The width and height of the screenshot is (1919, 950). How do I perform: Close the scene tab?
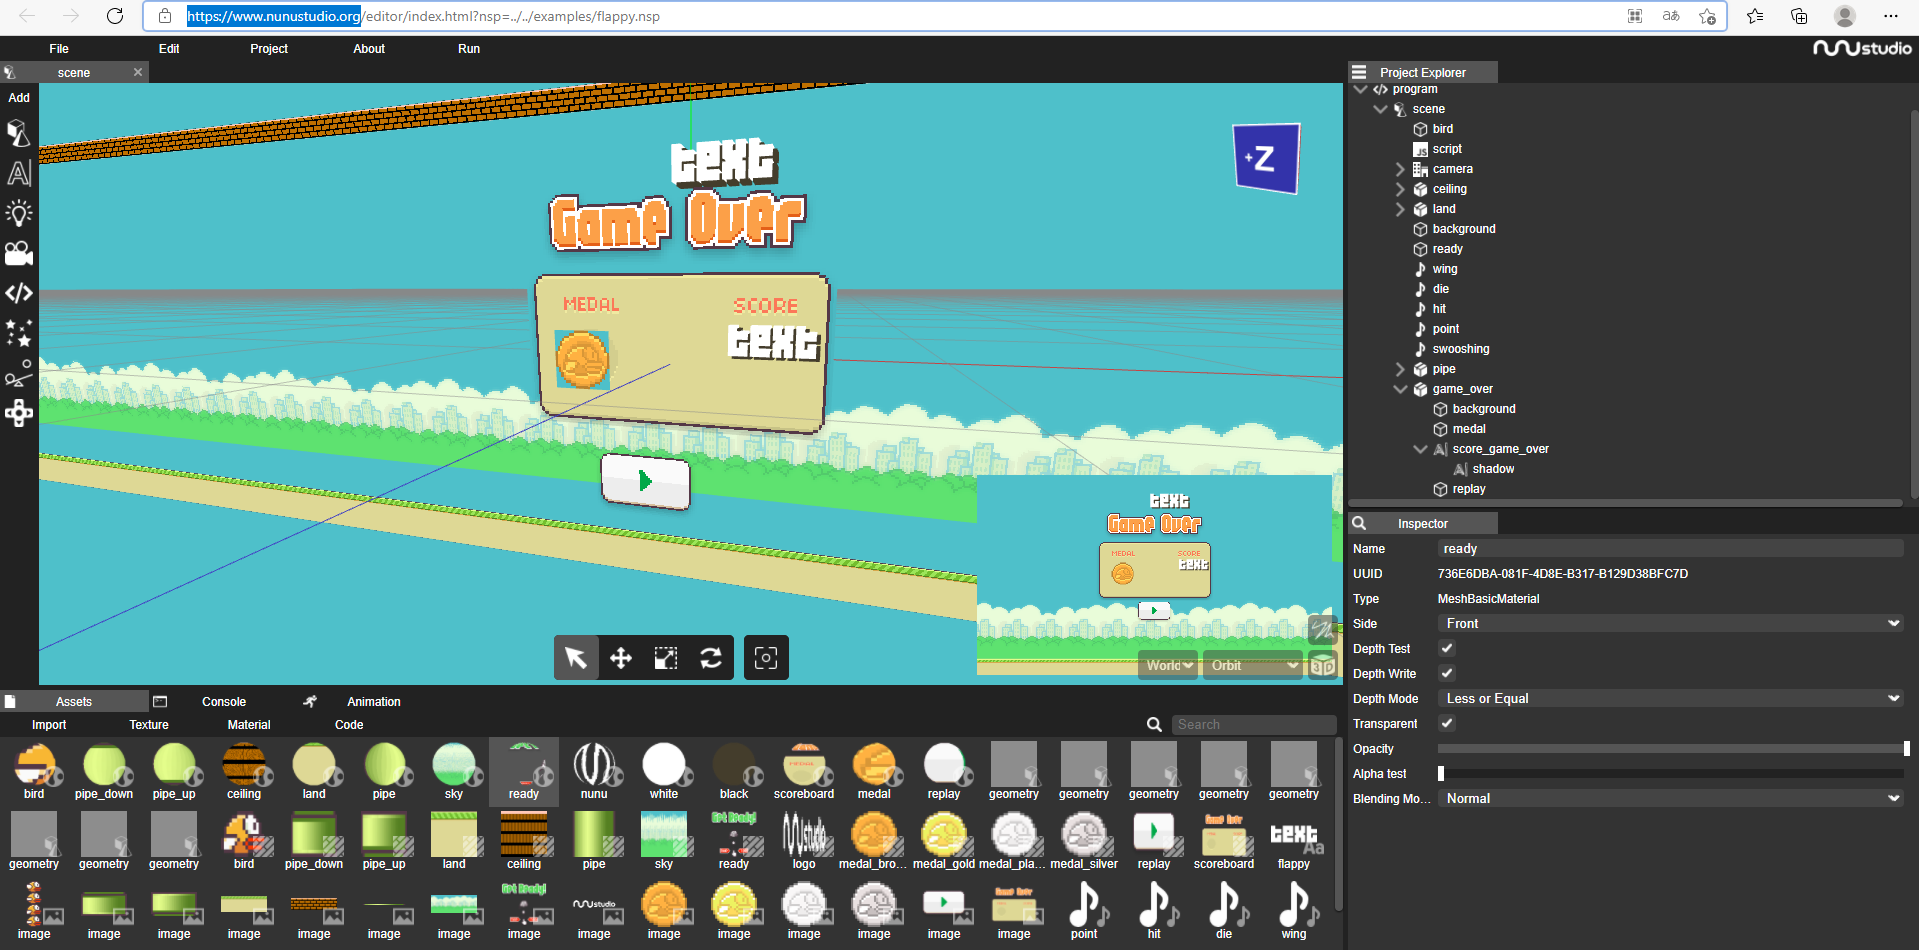tap(138, 72)
